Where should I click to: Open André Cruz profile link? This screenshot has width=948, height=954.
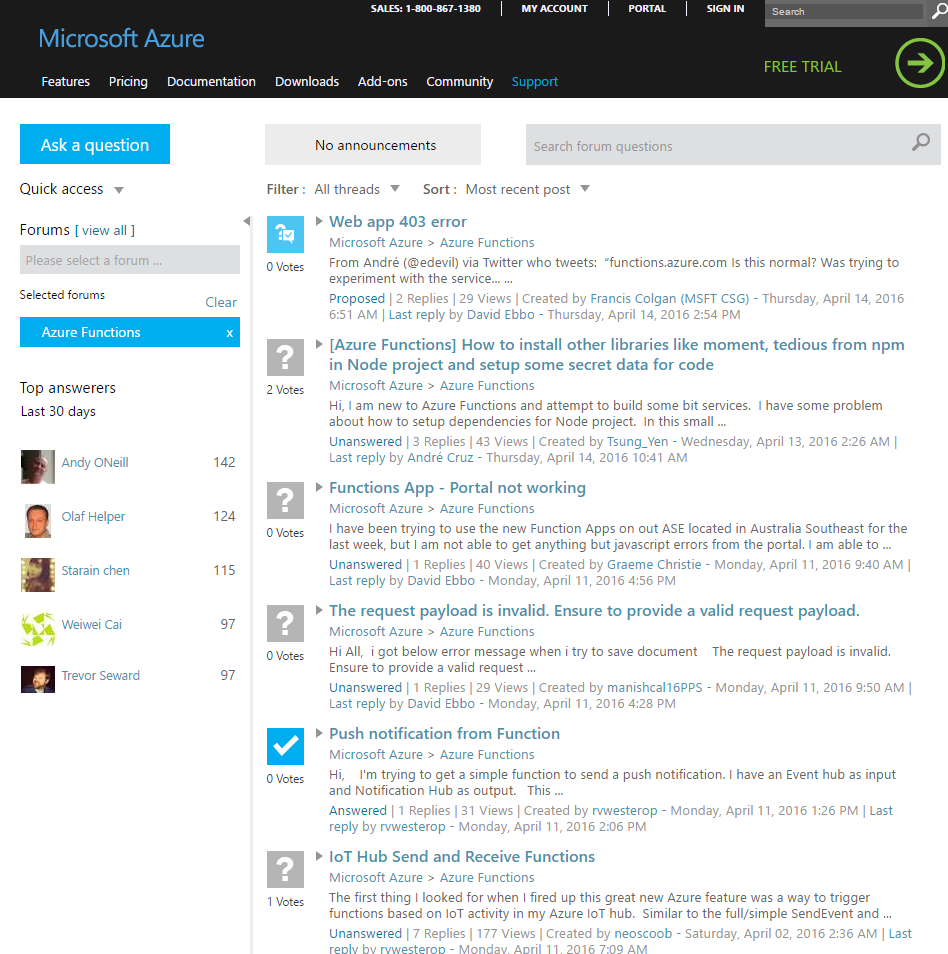pos(440,458)
